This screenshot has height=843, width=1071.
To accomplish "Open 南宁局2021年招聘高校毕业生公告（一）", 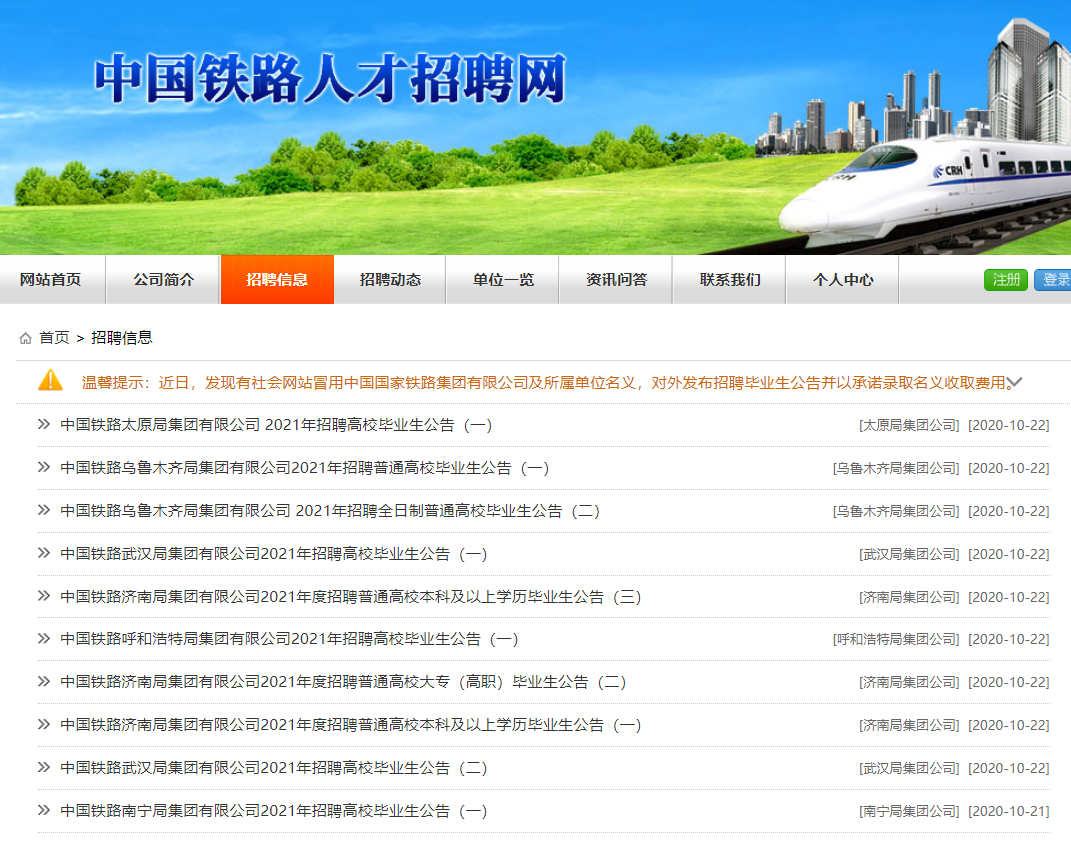I will coord(274,811).
